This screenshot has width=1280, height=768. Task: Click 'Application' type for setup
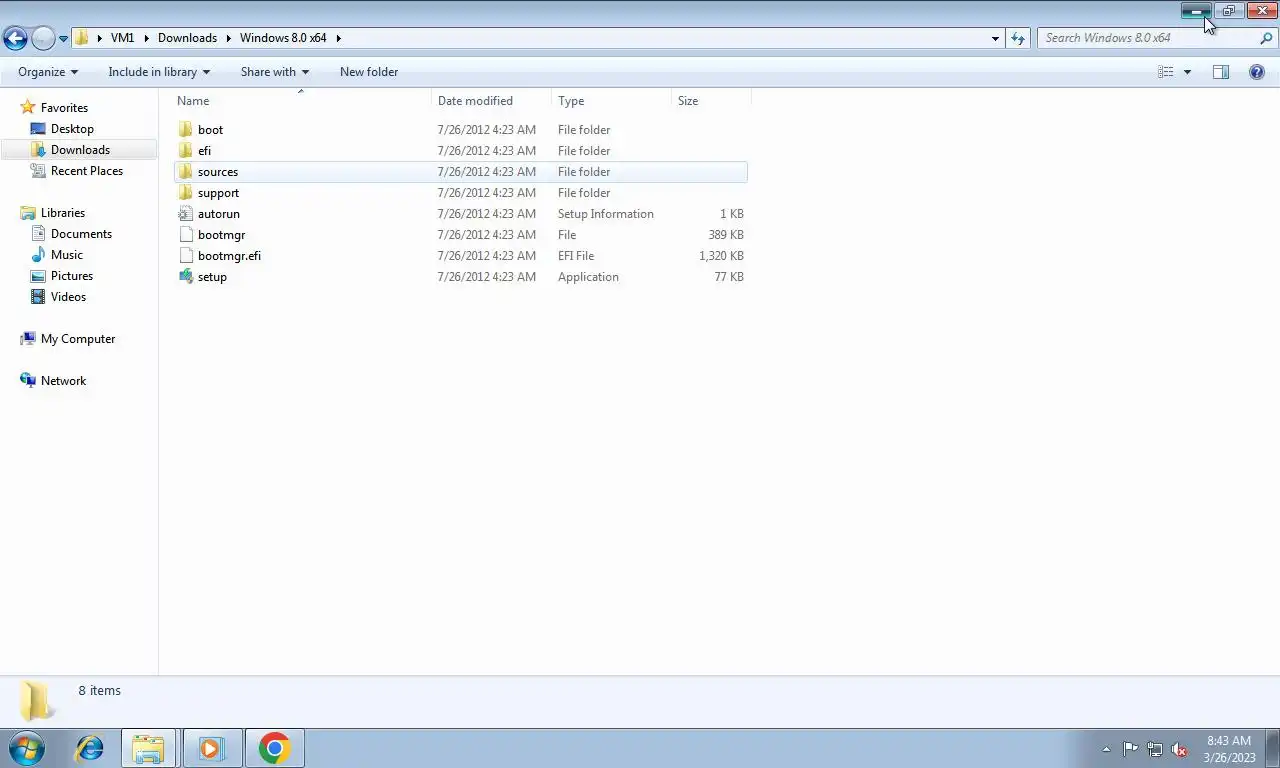click(x=588, y=277)
